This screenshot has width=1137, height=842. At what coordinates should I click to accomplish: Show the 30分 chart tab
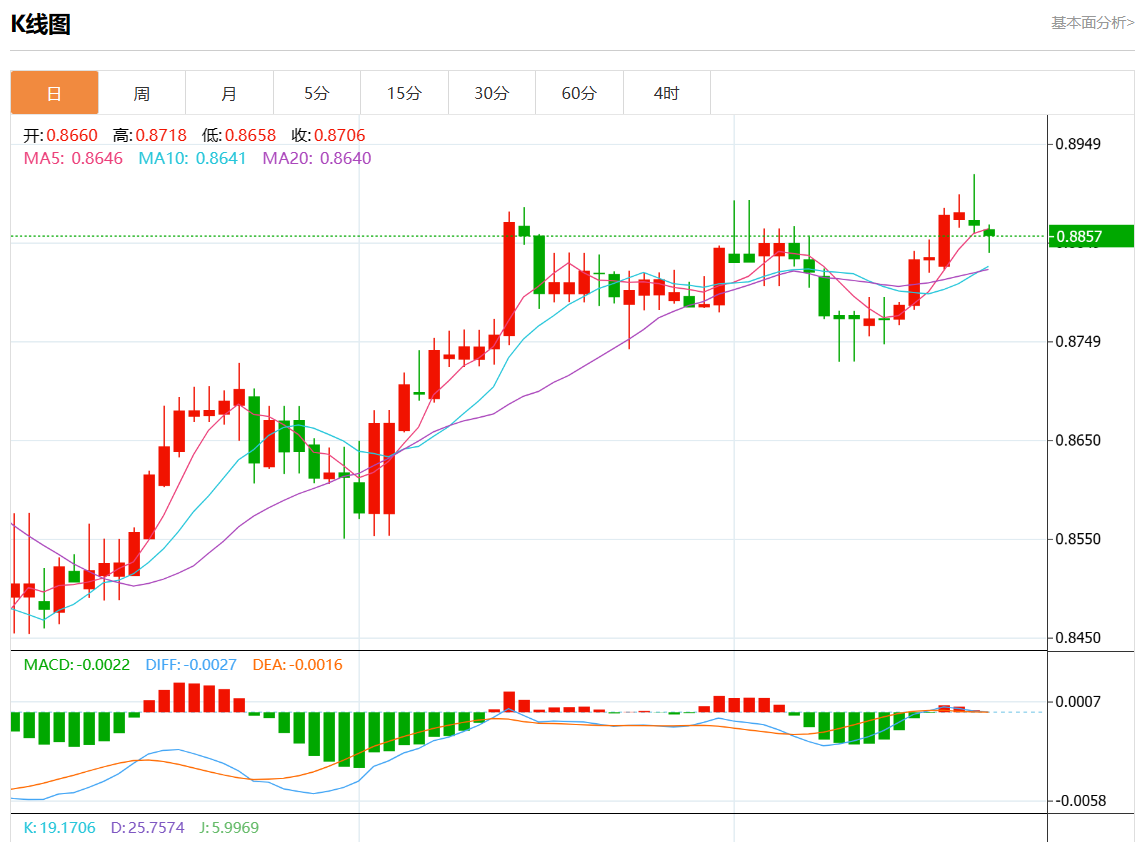491,93
